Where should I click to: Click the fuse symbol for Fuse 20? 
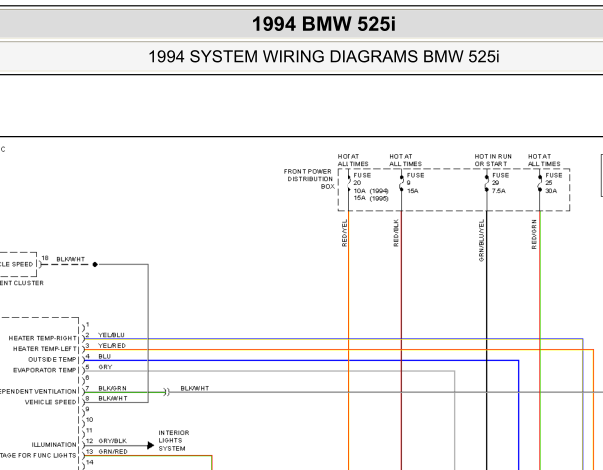click(349, 183)
